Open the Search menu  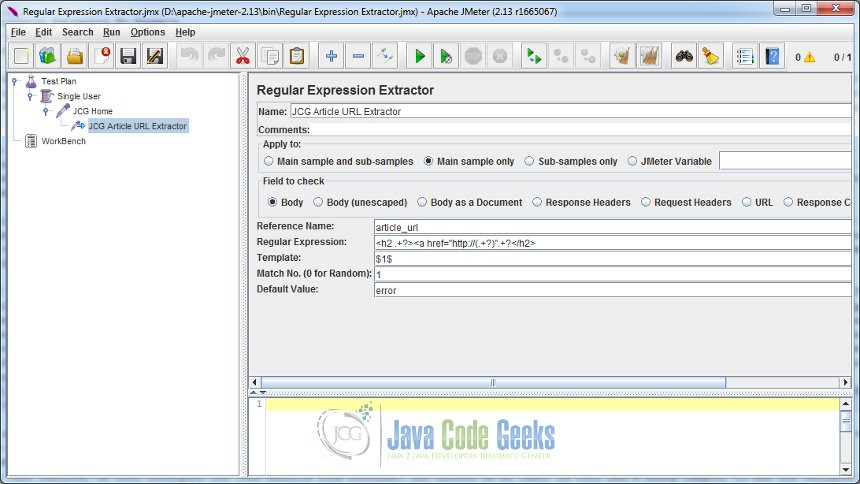(x=77, y=32)
